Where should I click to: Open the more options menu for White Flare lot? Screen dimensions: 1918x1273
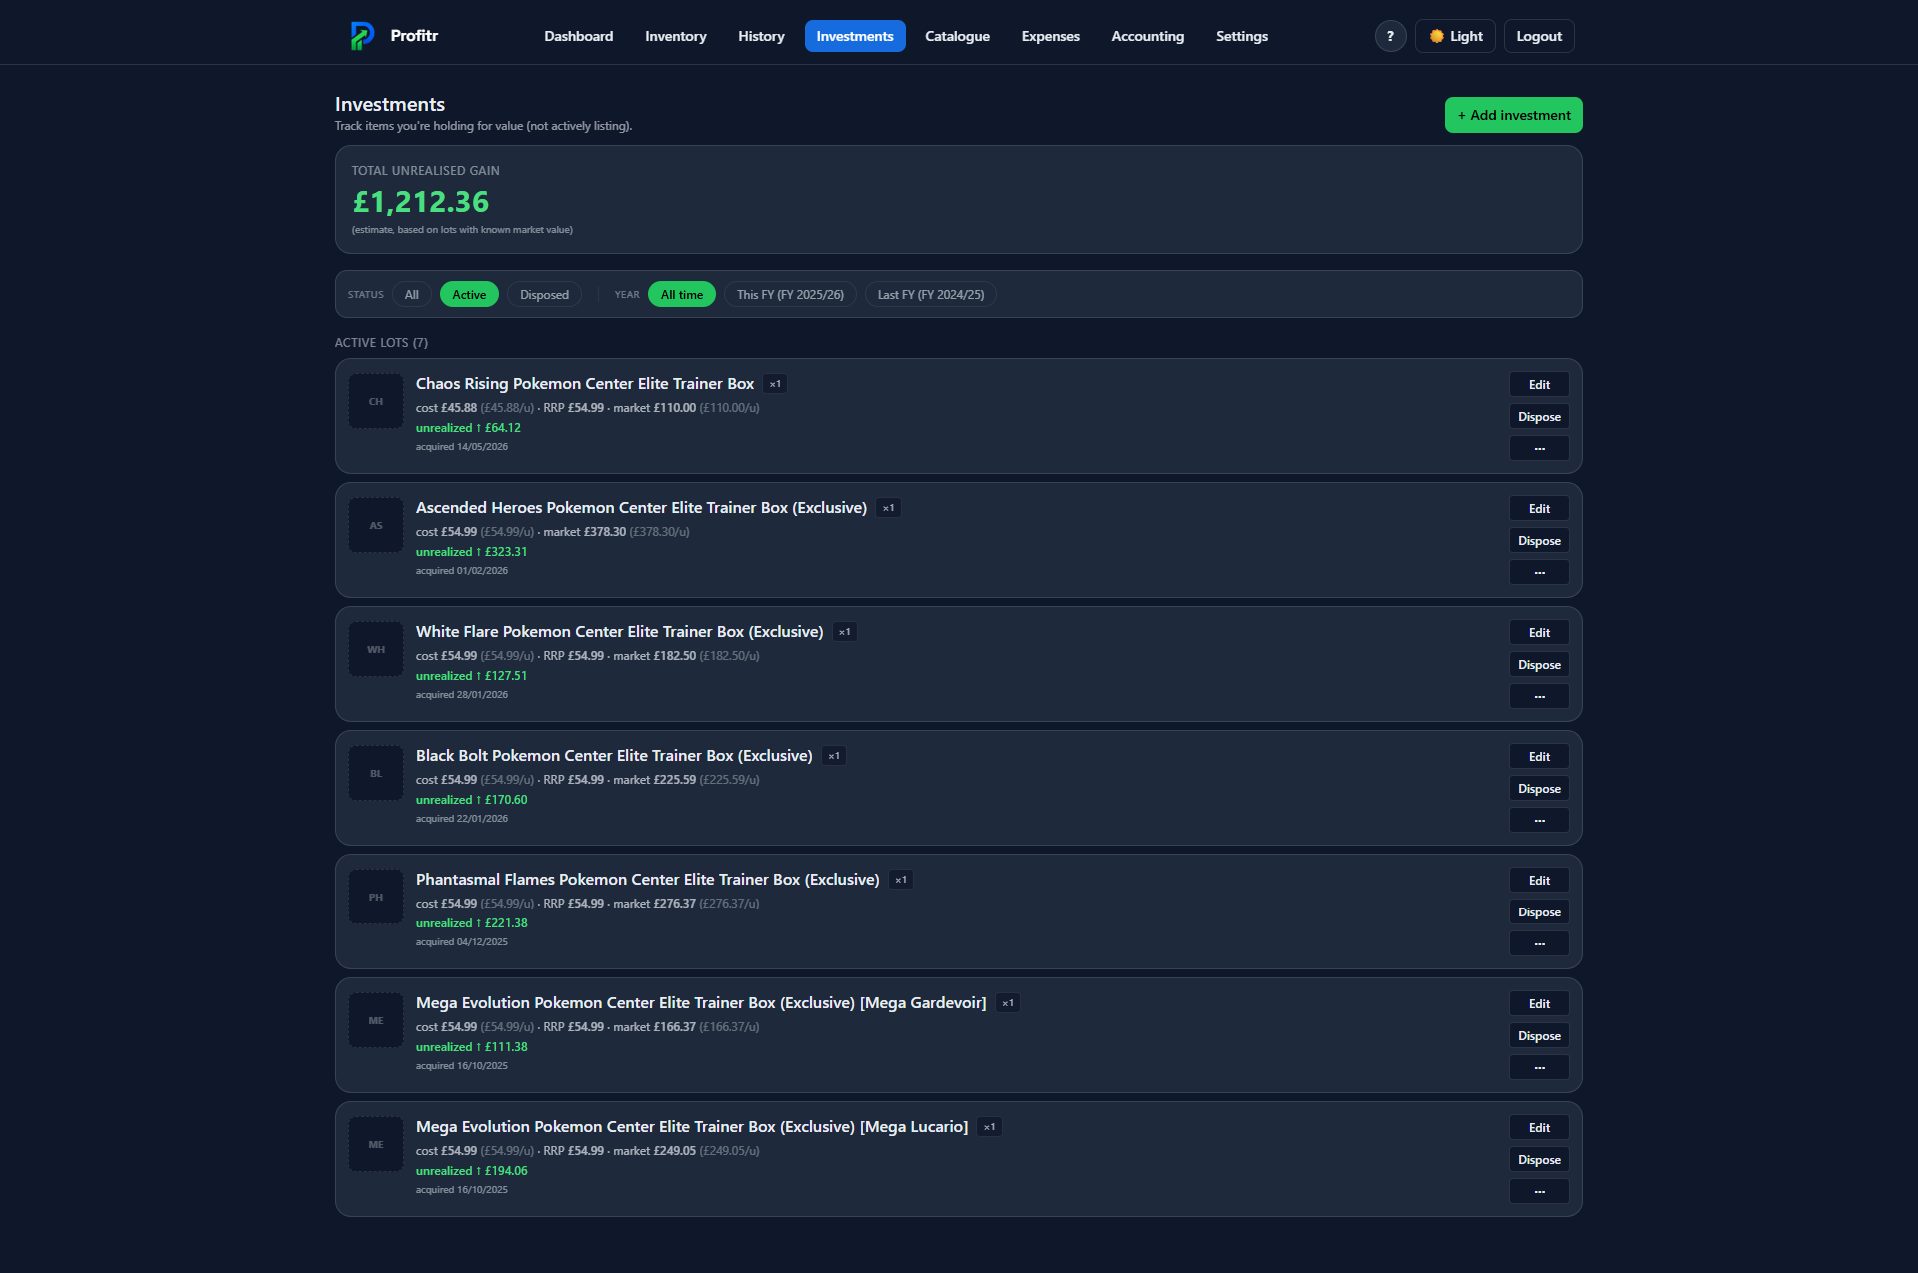[1539, 696]
